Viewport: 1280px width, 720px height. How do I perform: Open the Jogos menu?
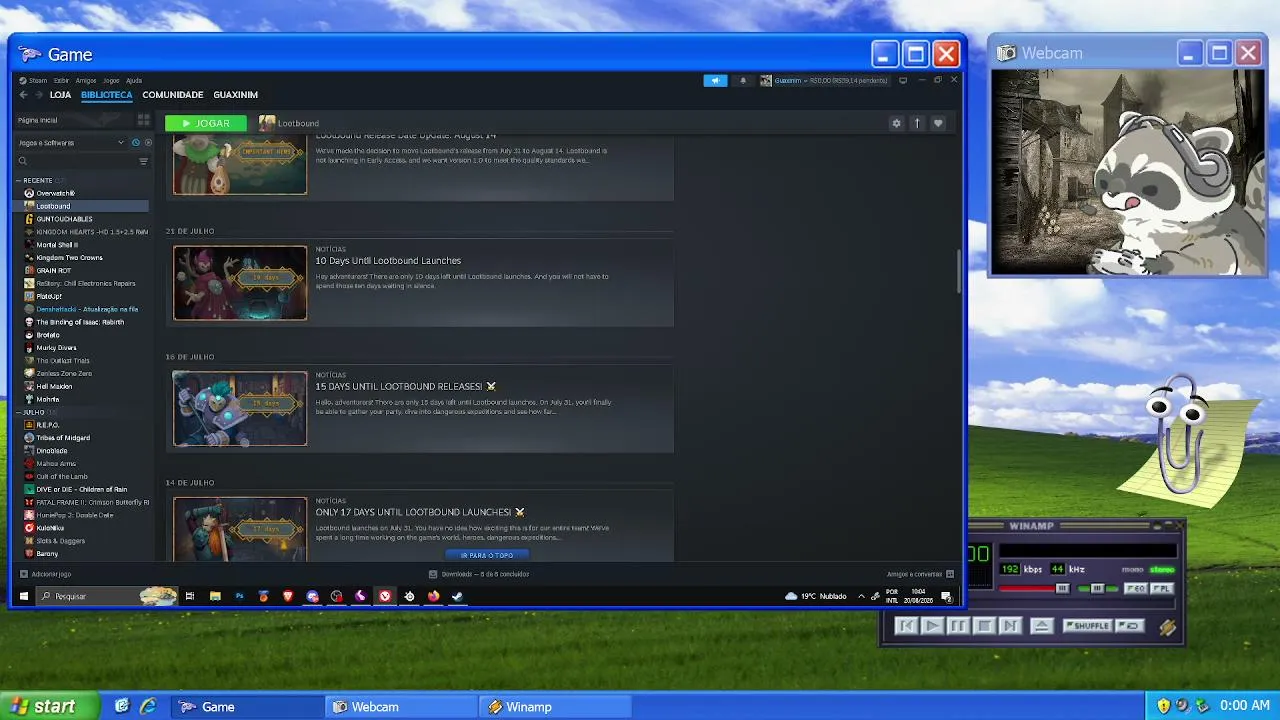click(111, 80)
